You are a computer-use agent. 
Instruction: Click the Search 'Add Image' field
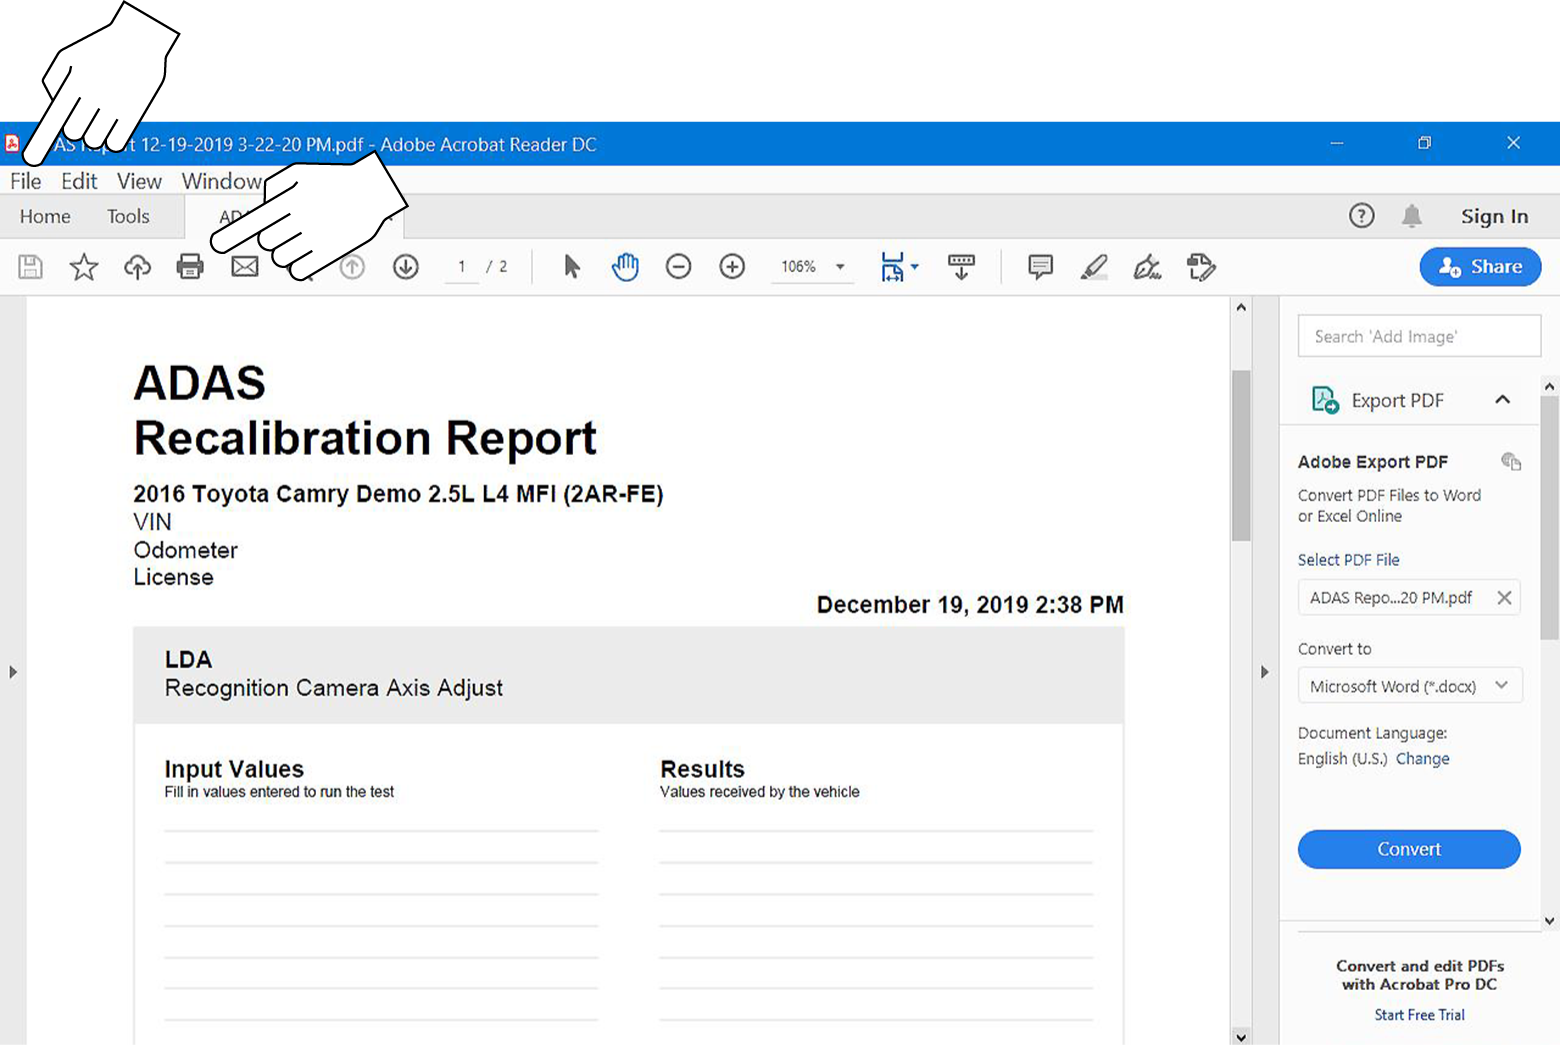(x=1418, y=336)
